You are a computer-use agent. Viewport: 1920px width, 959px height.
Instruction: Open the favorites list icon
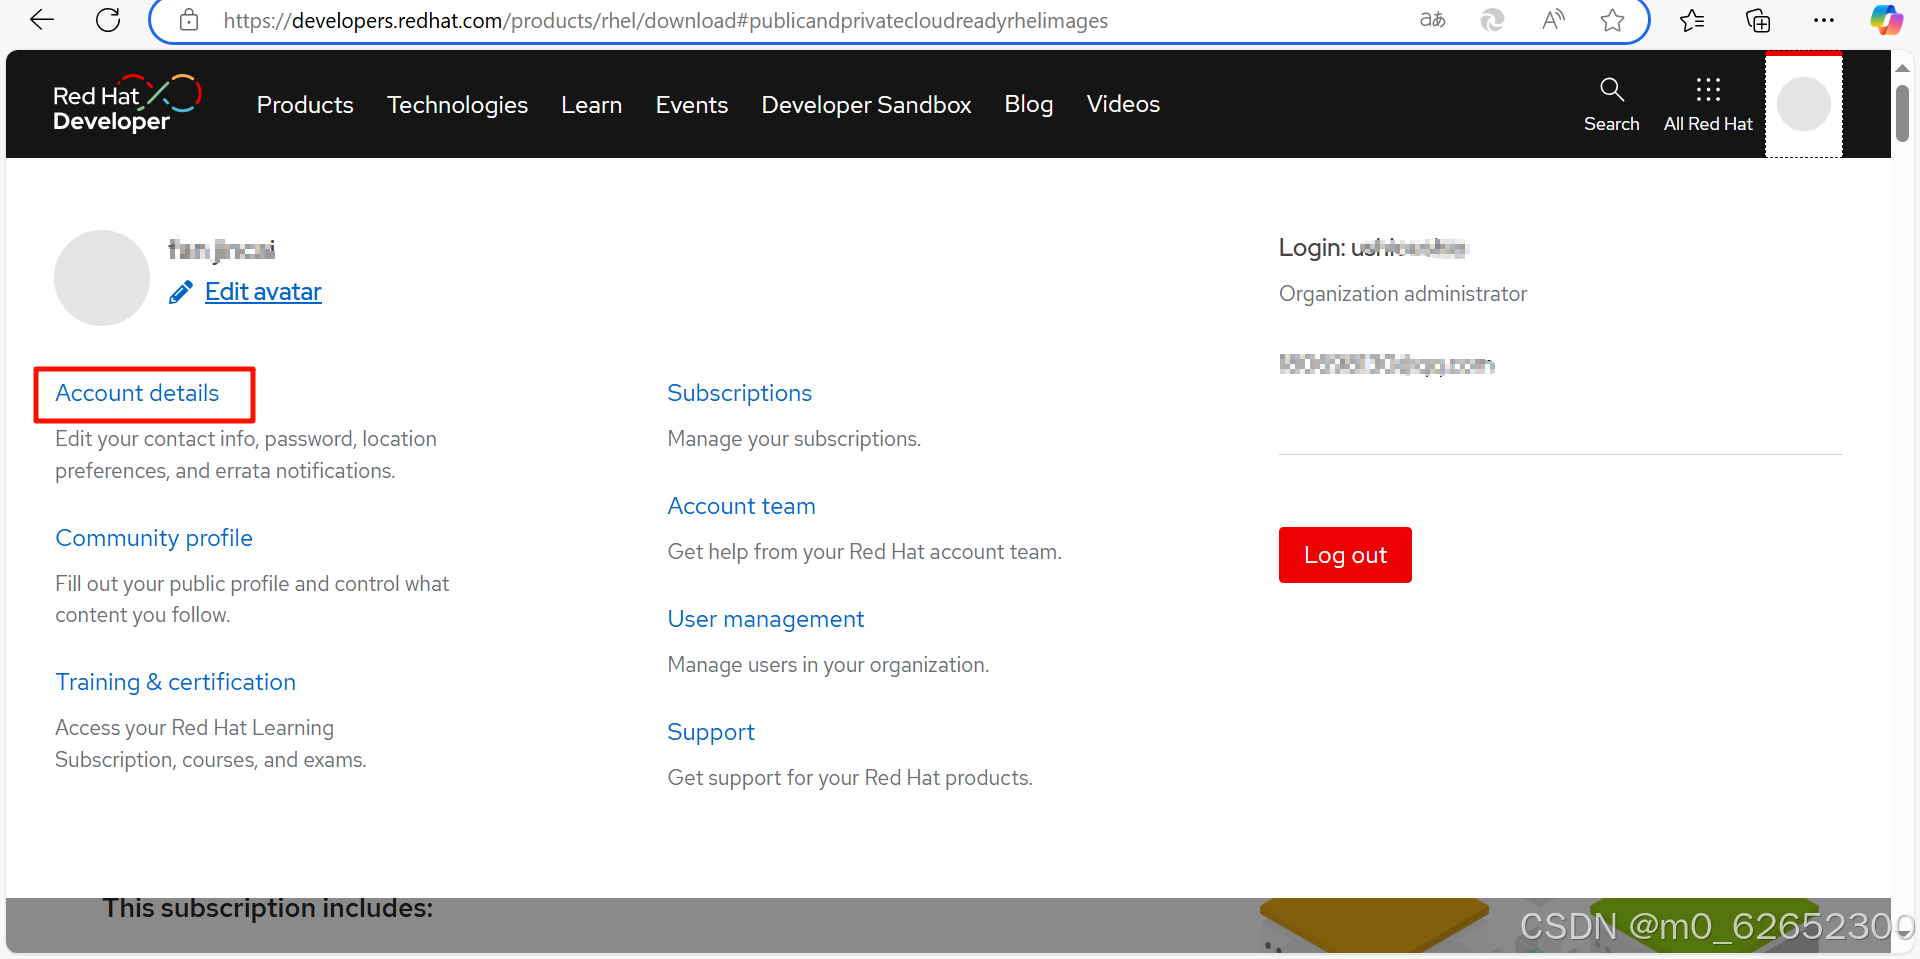(x=1692, y=20)
